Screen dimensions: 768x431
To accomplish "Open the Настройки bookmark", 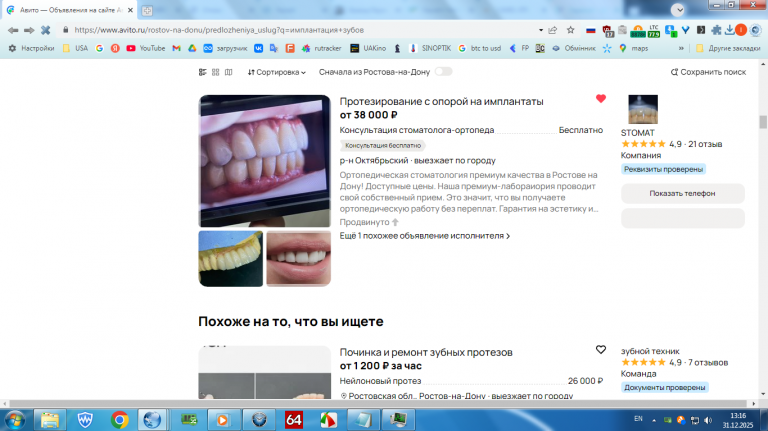I will pyautogui.click(x=31, y=48).
